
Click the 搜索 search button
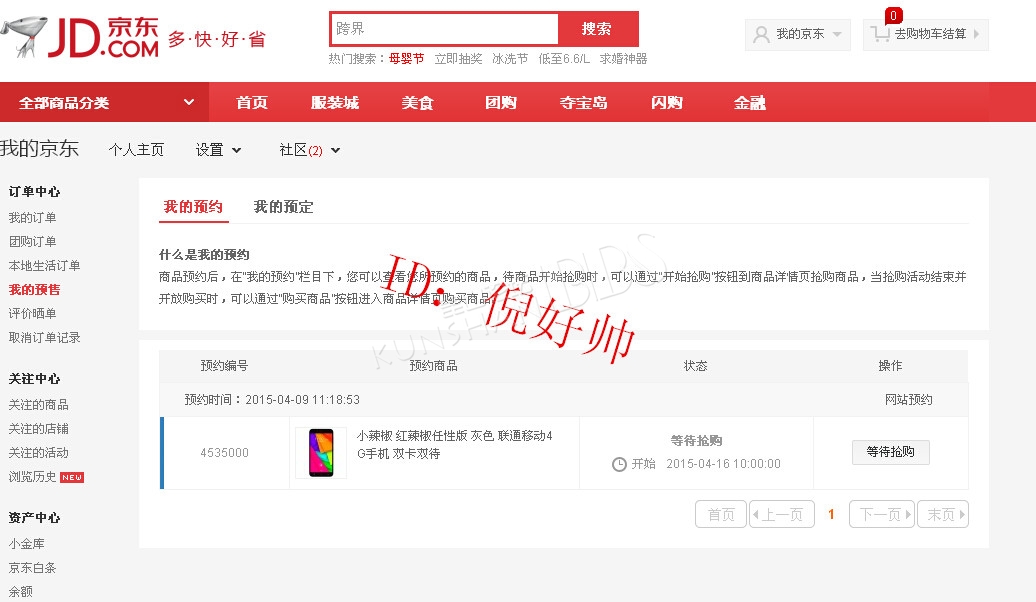point(597,29)
